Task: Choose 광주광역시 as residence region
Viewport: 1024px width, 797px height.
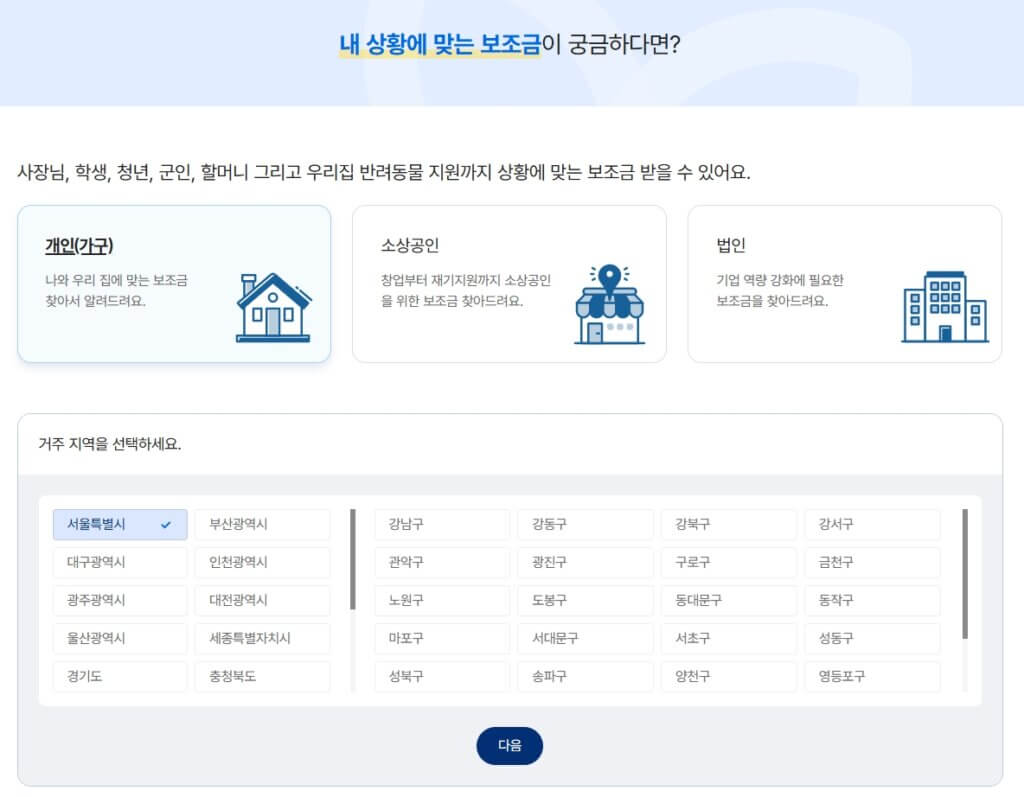Action: tap(119, 600)
